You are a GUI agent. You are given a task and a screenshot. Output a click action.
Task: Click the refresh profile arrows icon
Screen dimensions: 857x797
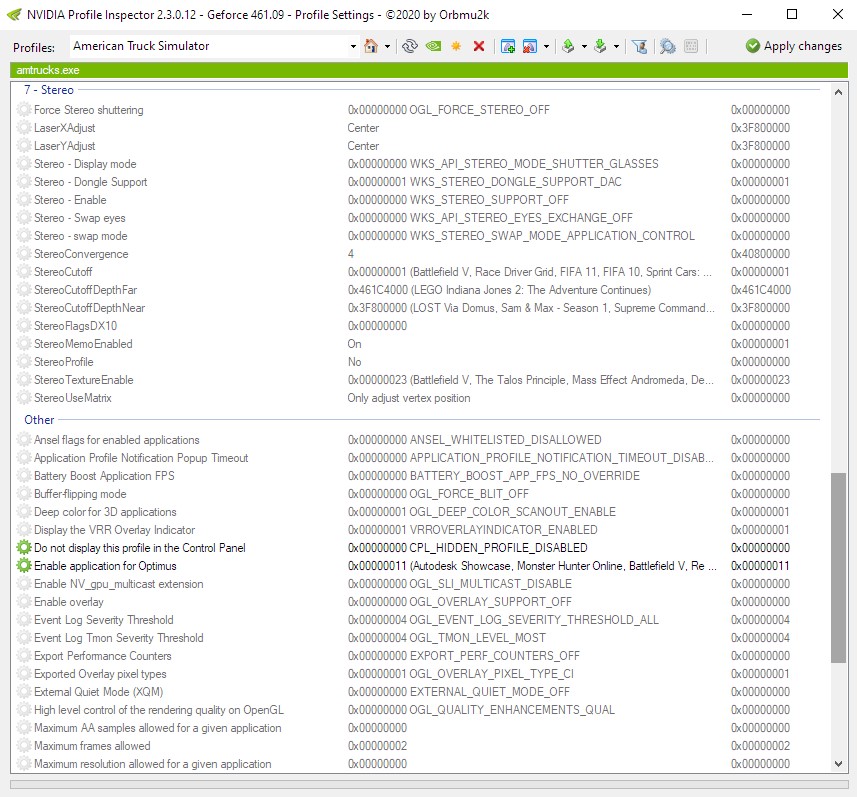[410, 46]
